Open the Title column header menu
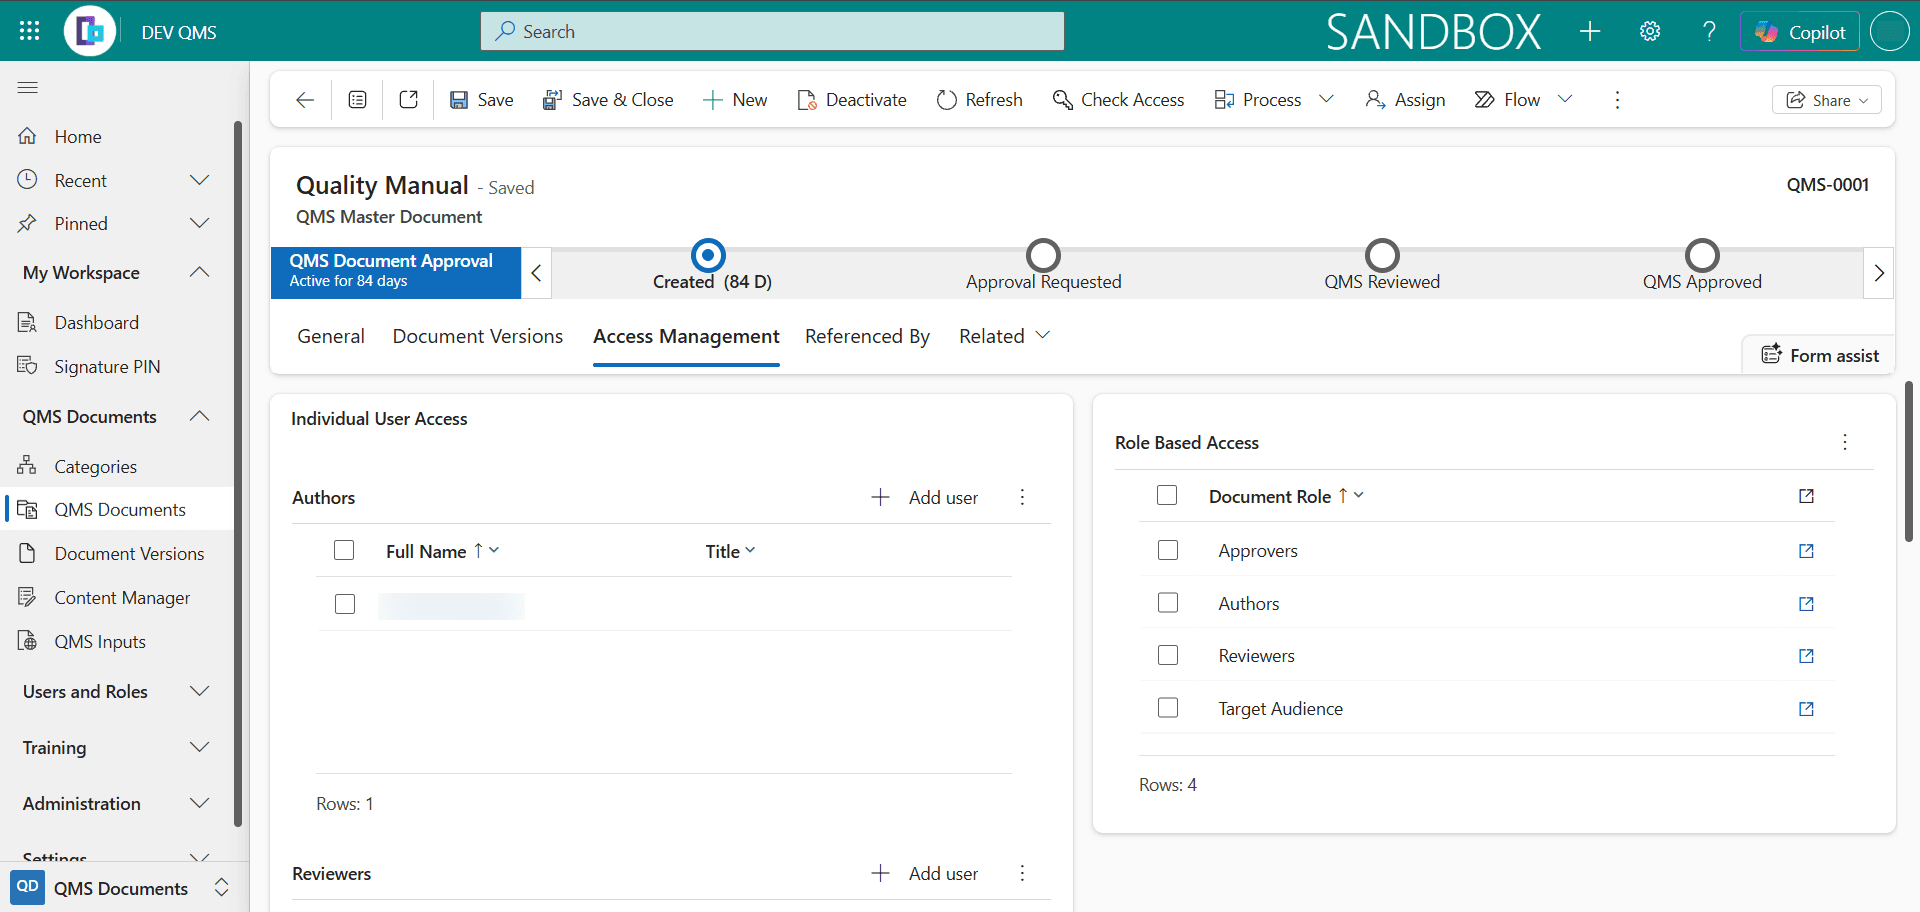 tap(730, 551)
